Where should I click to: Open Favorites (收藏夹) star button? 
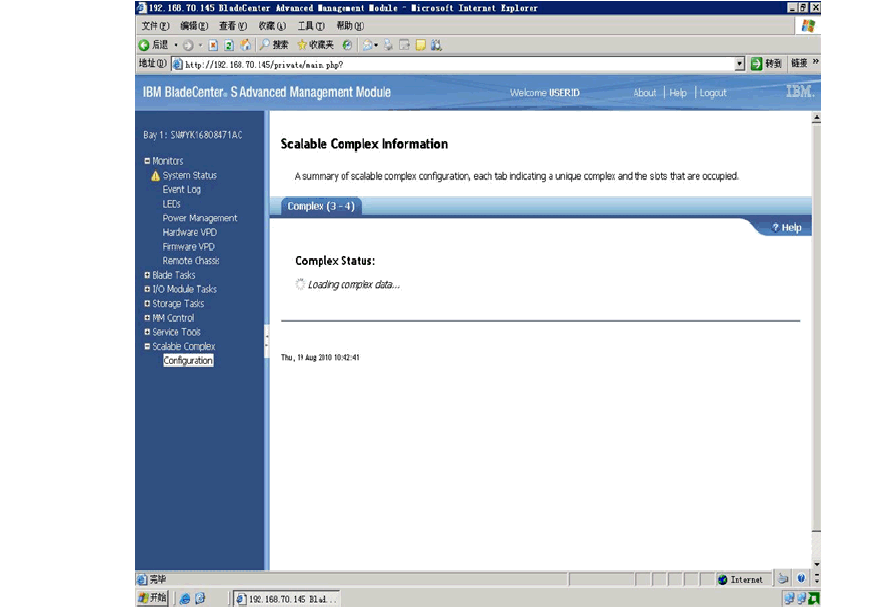point(316,45)
